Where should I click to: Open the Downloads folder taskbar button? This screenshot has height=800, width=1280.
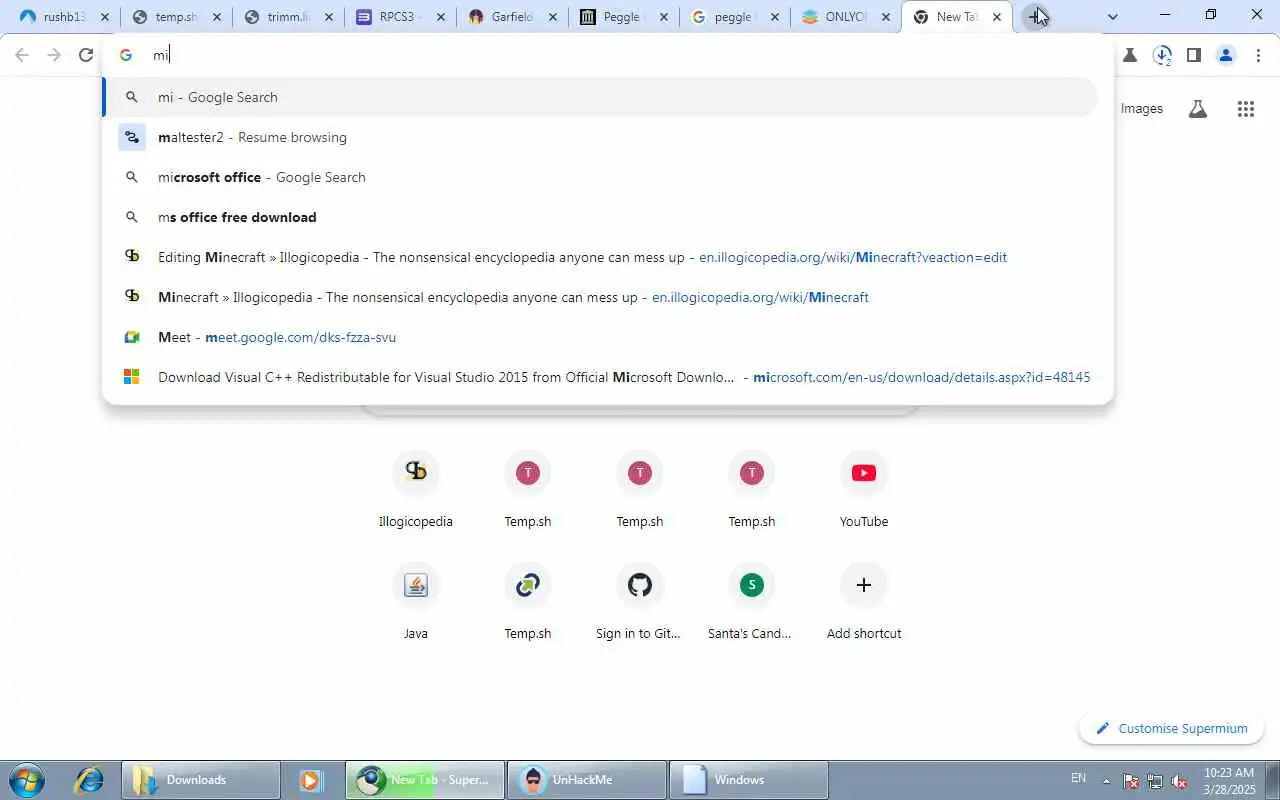pos(201,780)
